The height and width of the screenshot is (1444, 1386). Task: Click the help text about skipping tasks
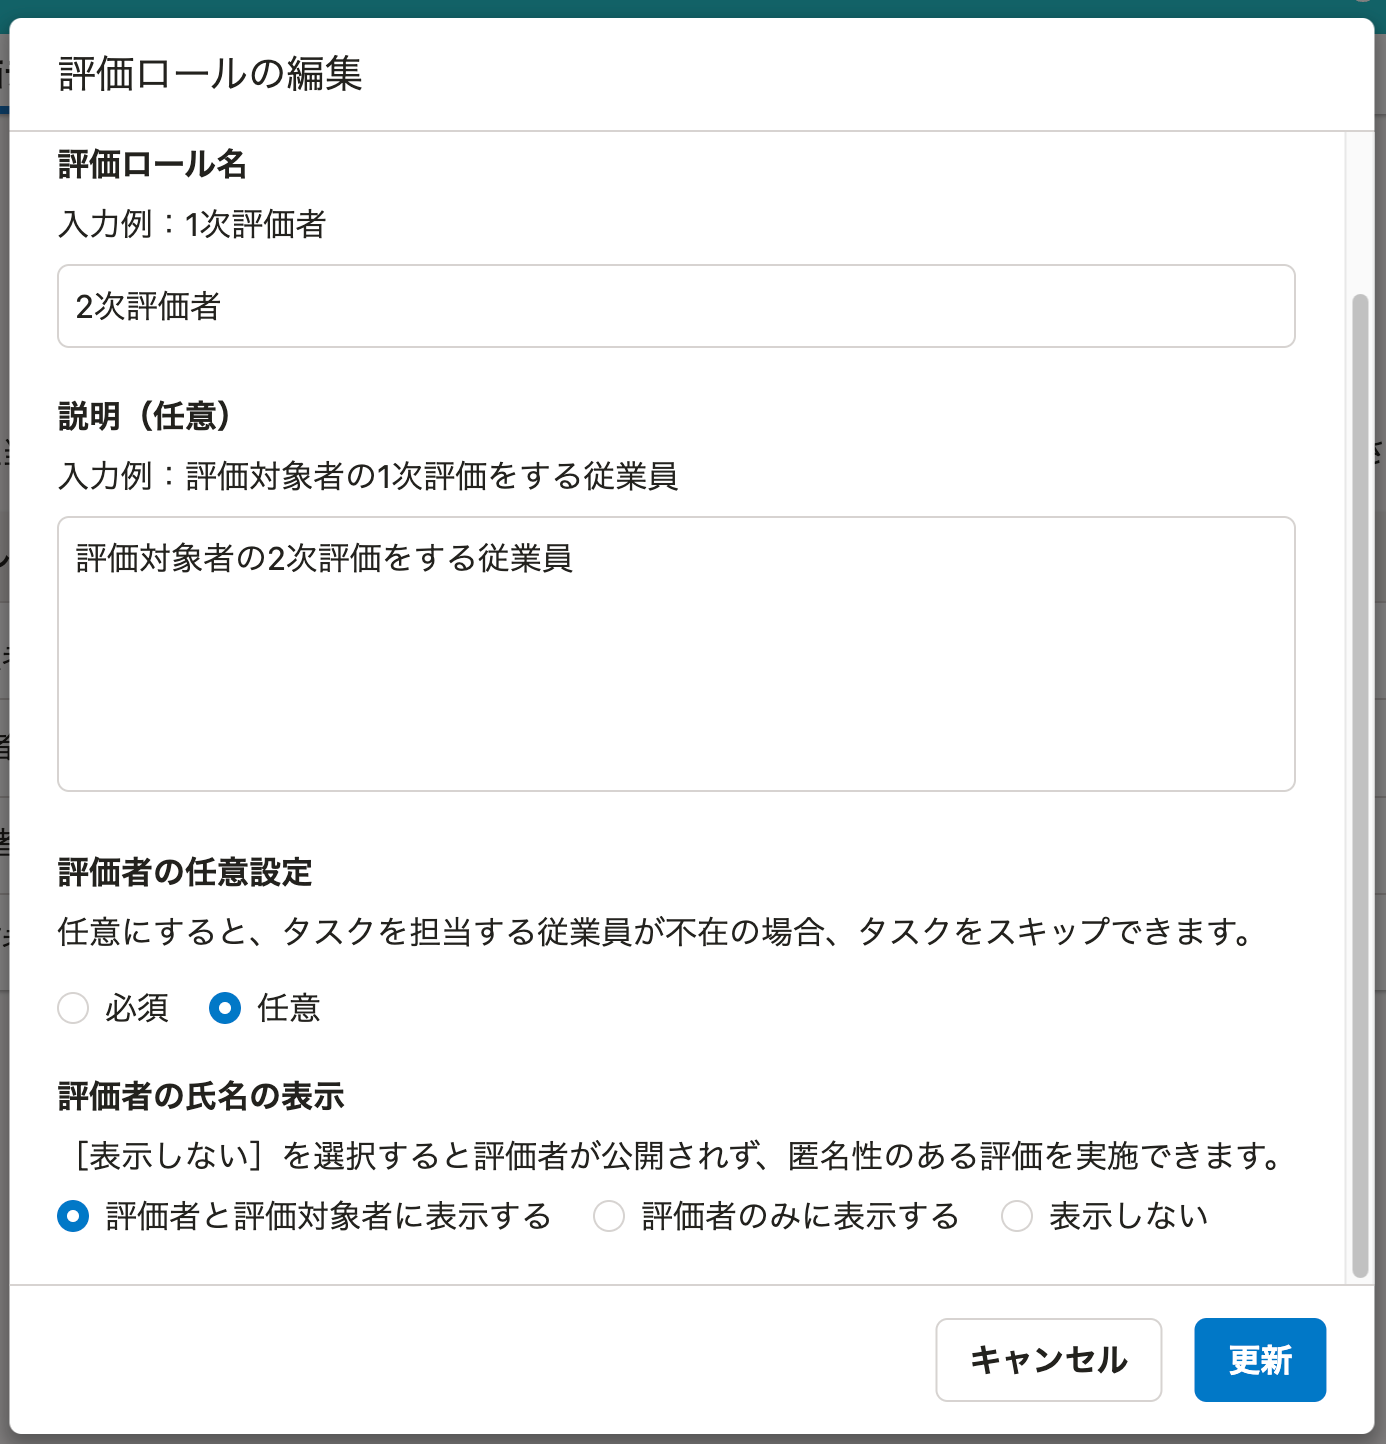point(658,932)
